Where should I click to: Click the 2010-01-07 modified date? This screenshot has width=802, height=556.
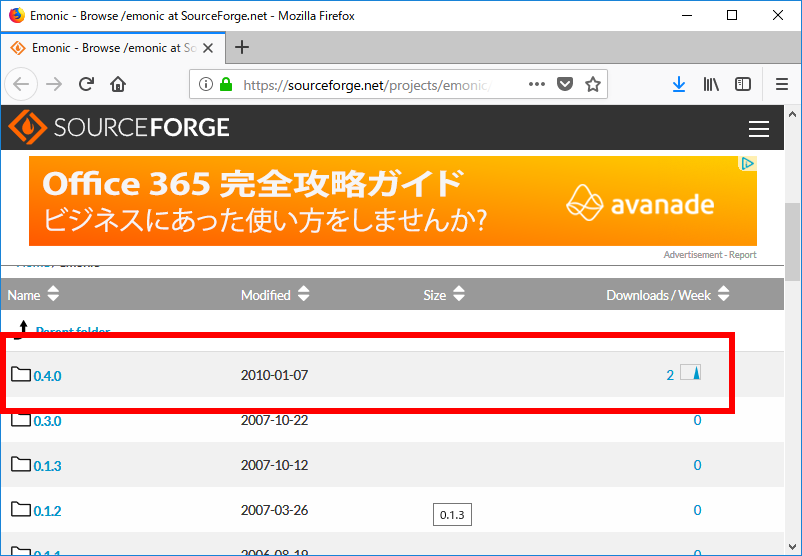coord(275,375)
